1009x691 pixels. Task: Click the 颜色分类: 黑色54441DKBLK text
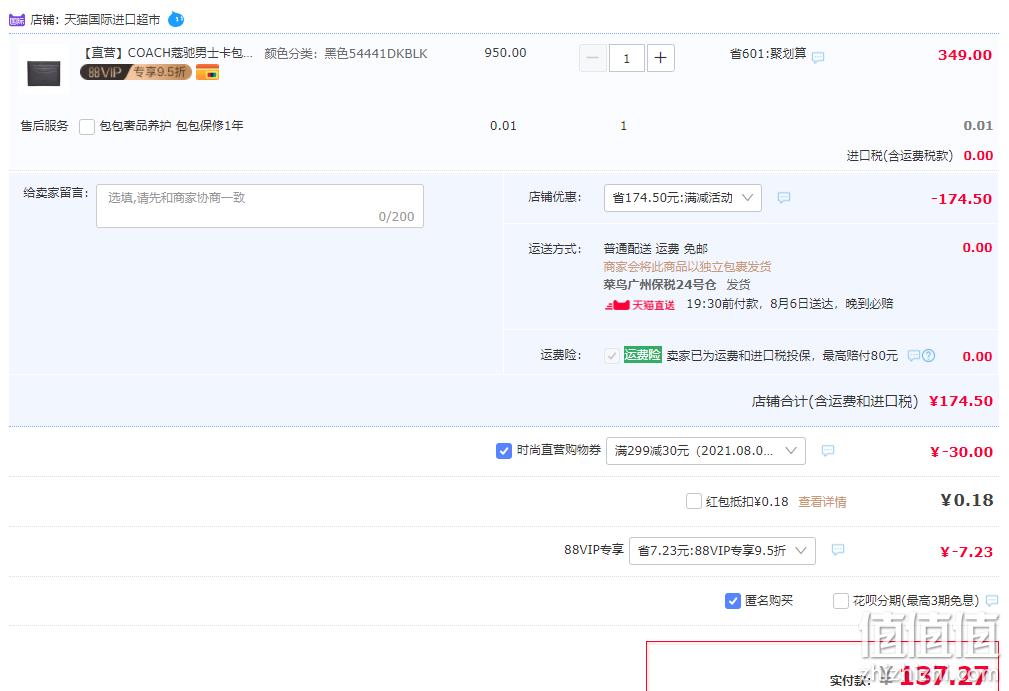346,53
